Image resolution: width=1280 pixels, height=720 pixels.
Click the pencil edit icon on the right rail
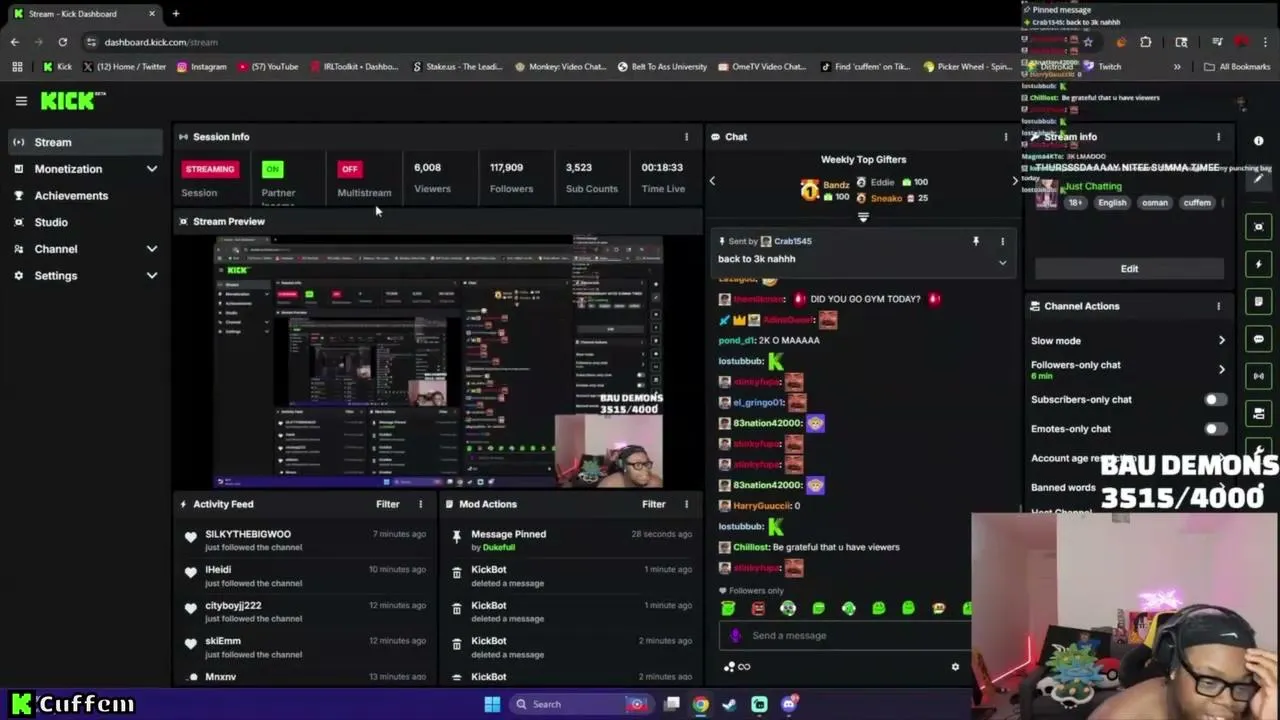pos(1259,178)
